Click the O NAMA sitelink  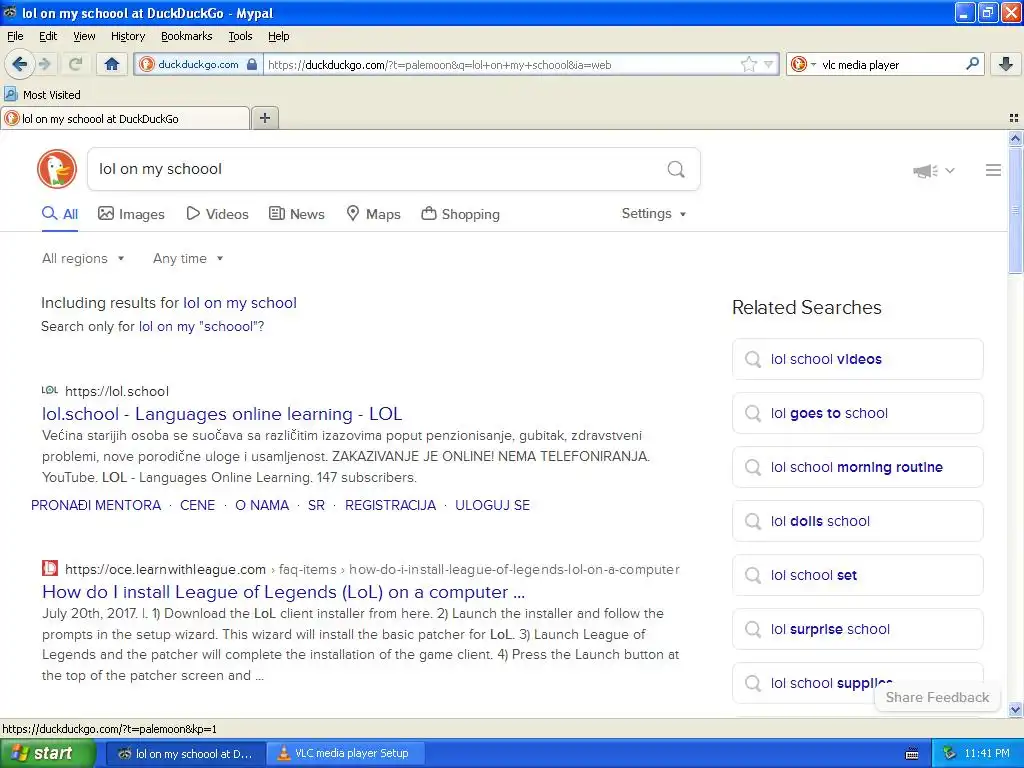(262, 505)
